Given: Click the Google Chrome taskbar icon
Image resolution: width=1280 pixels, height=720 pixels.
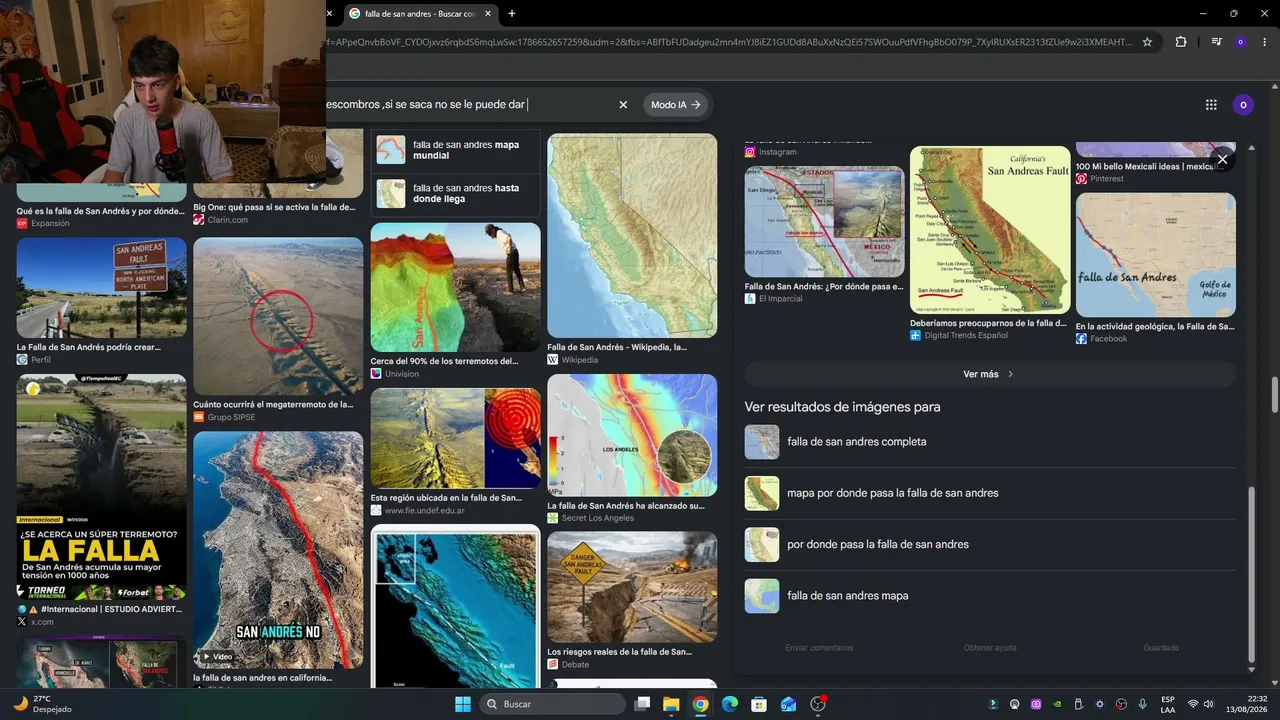Looking at the screenshot, I should click(700, 704).
